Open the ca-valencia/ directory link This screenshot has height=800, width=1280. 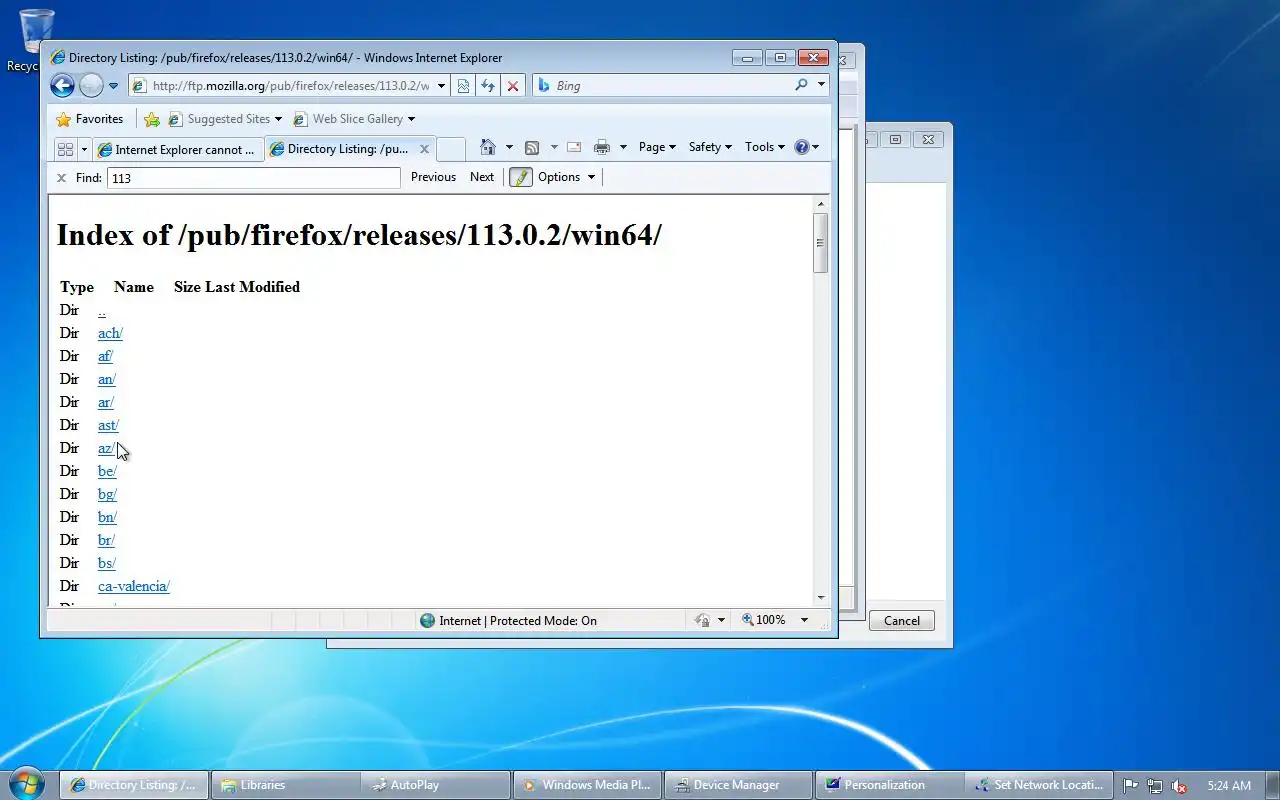134,586
